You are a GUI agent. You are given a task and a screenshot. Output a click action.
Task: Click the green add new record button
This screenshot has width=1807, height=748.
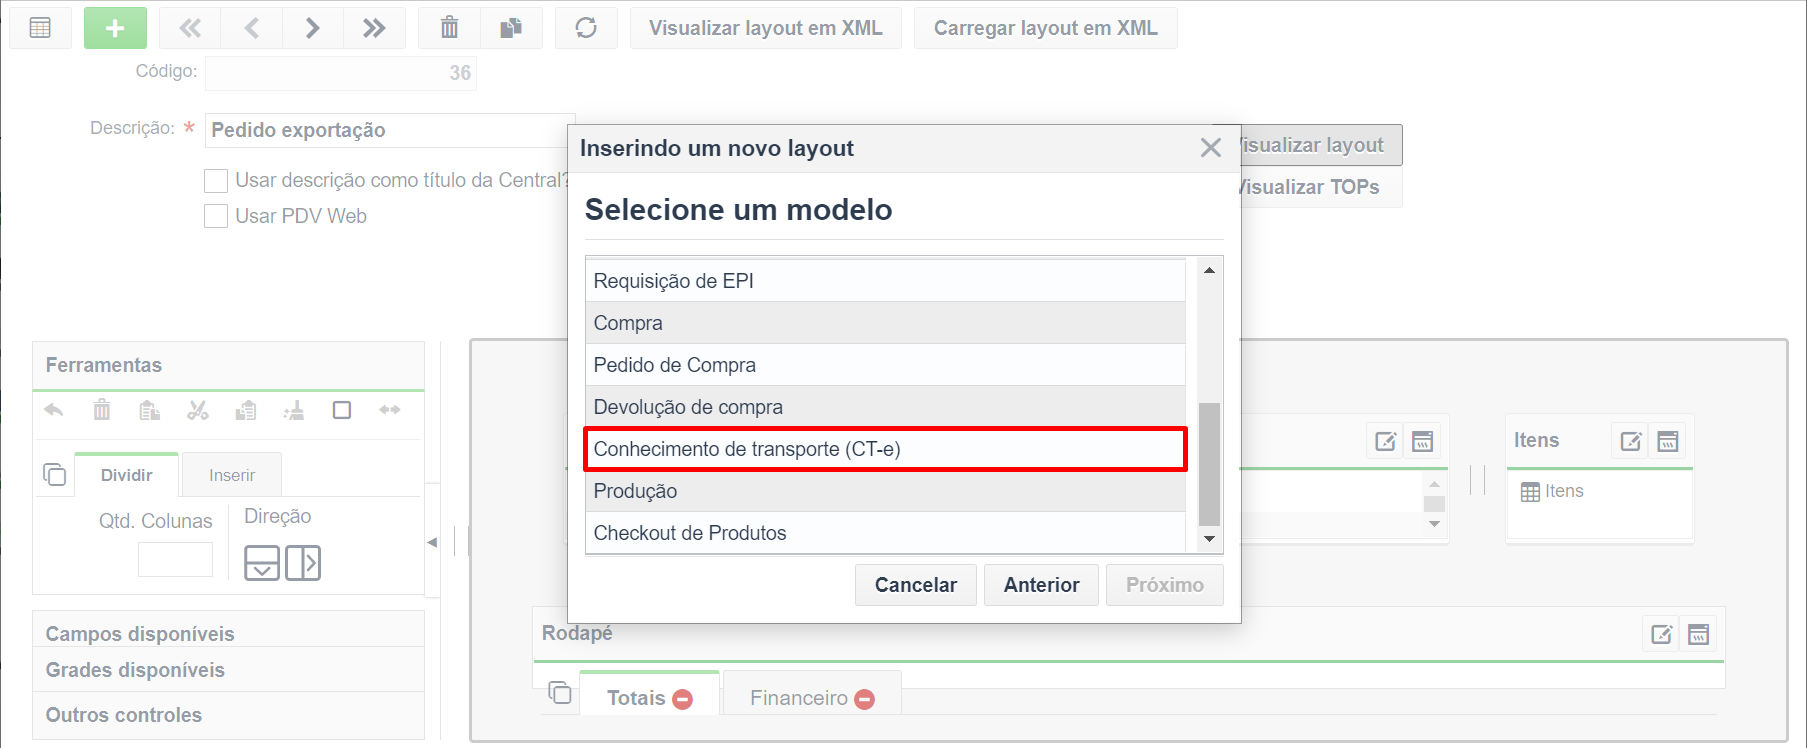click(115, 28)
